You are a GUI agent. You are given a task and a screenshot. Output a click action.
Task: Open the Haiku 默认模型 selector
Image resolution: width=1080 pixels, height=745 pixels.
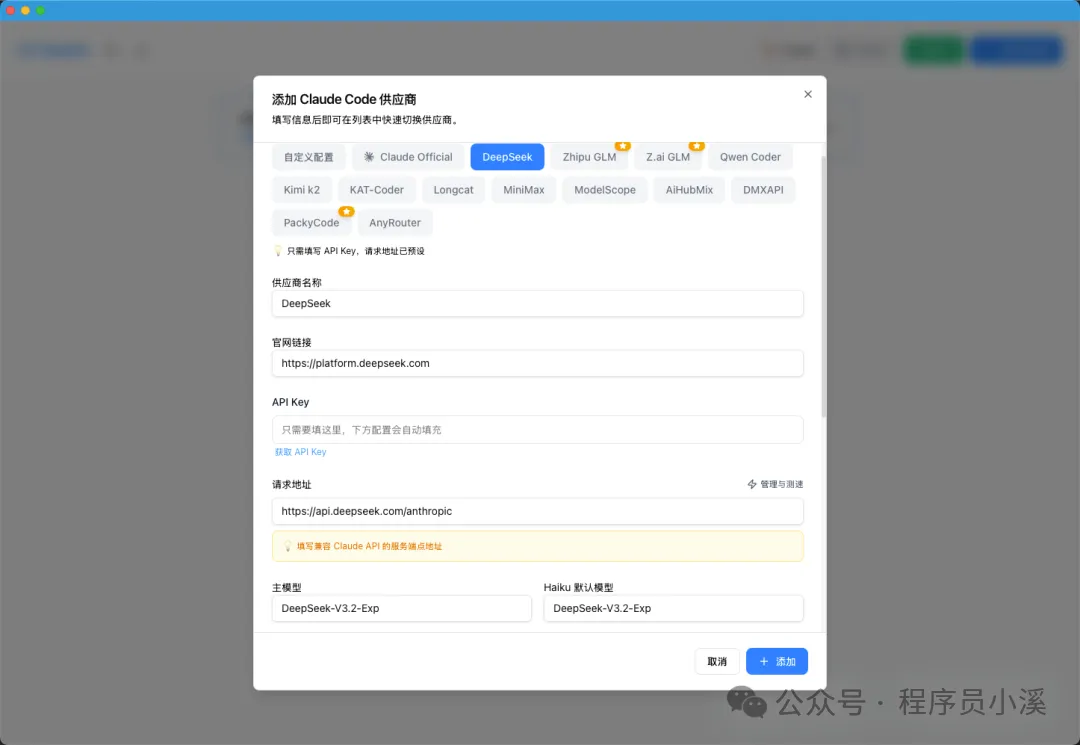673,609
